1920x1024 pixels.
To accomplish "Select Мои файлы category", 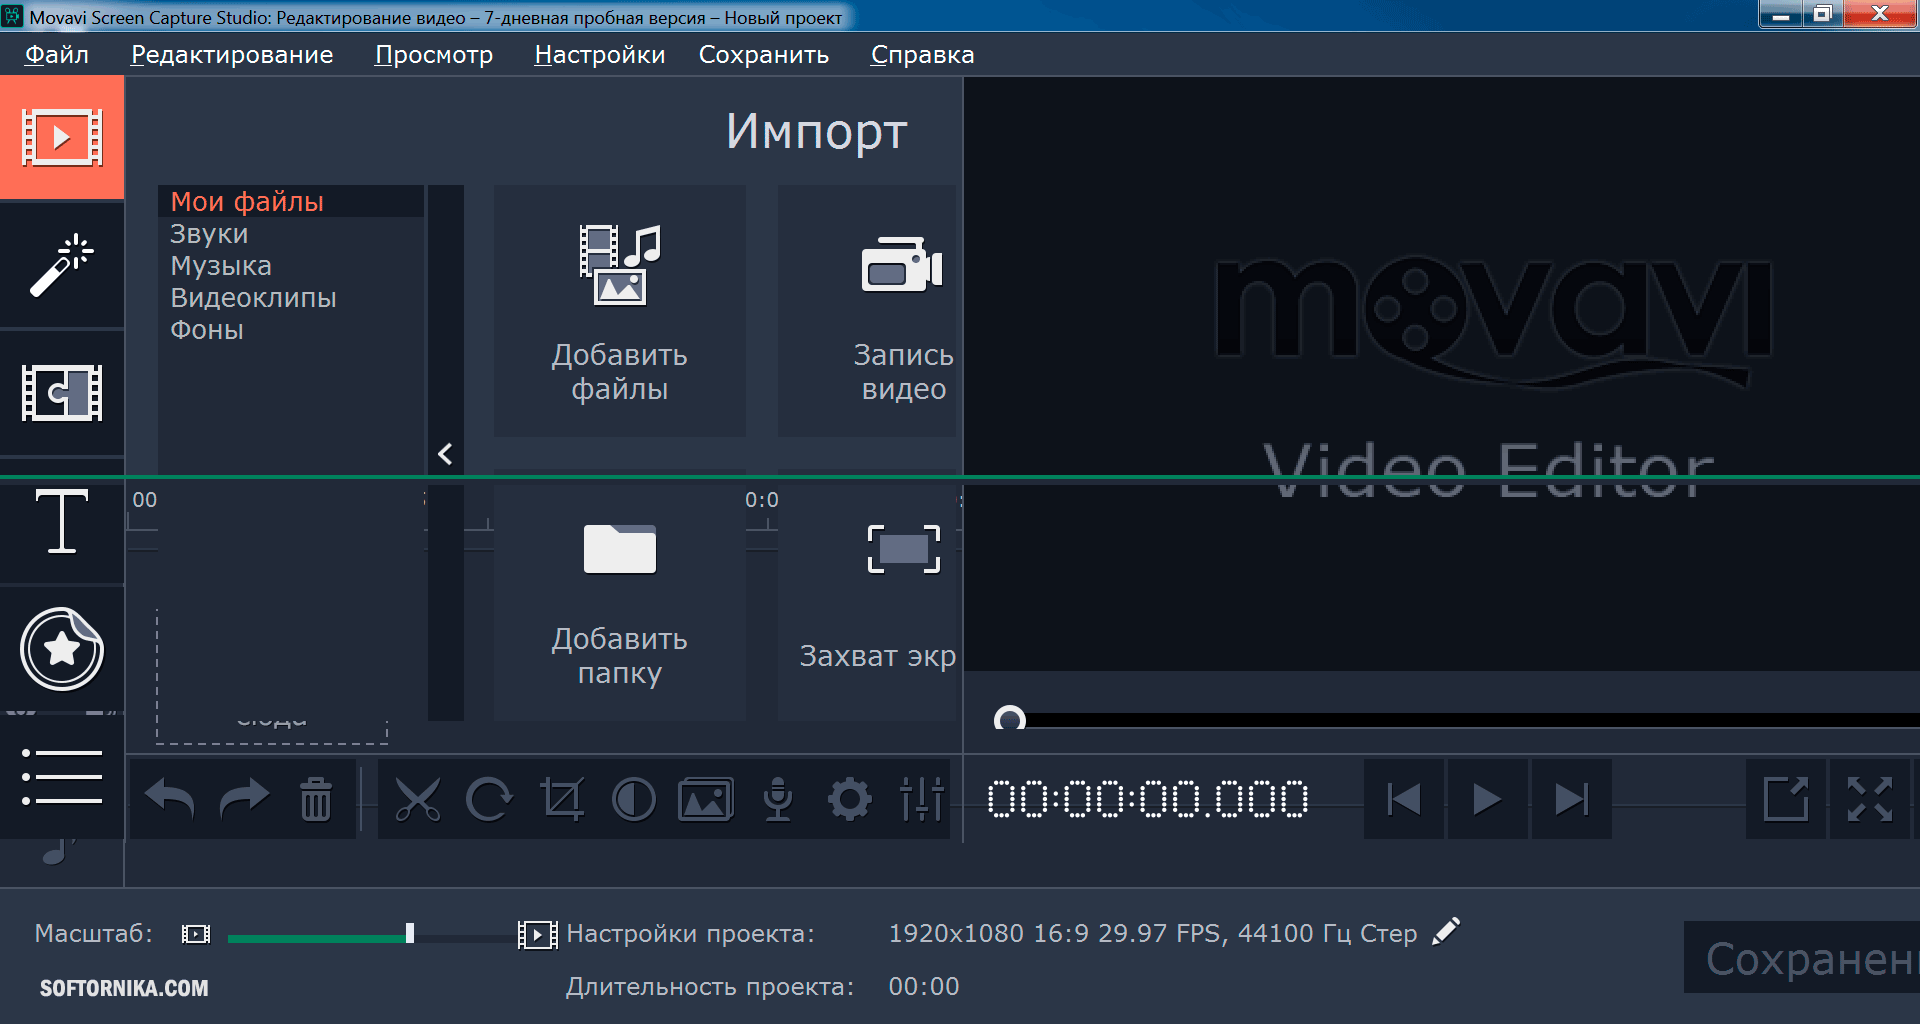I will [291, 201].
